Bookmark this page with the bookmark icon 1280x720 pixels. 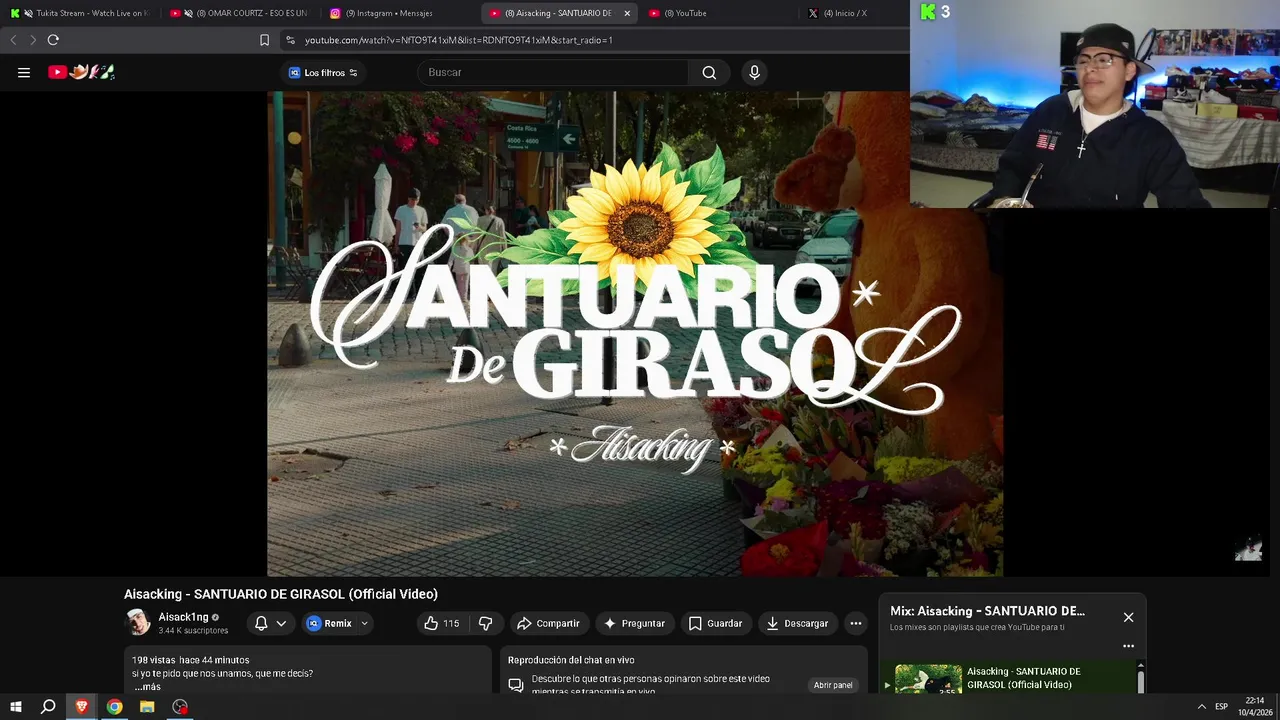click(264, 40)
